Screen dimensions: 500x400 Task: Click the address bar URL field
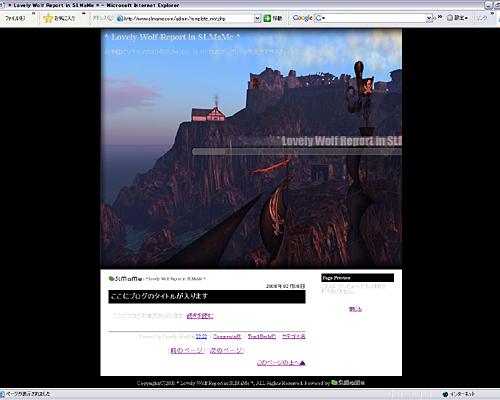pos(188,18)
